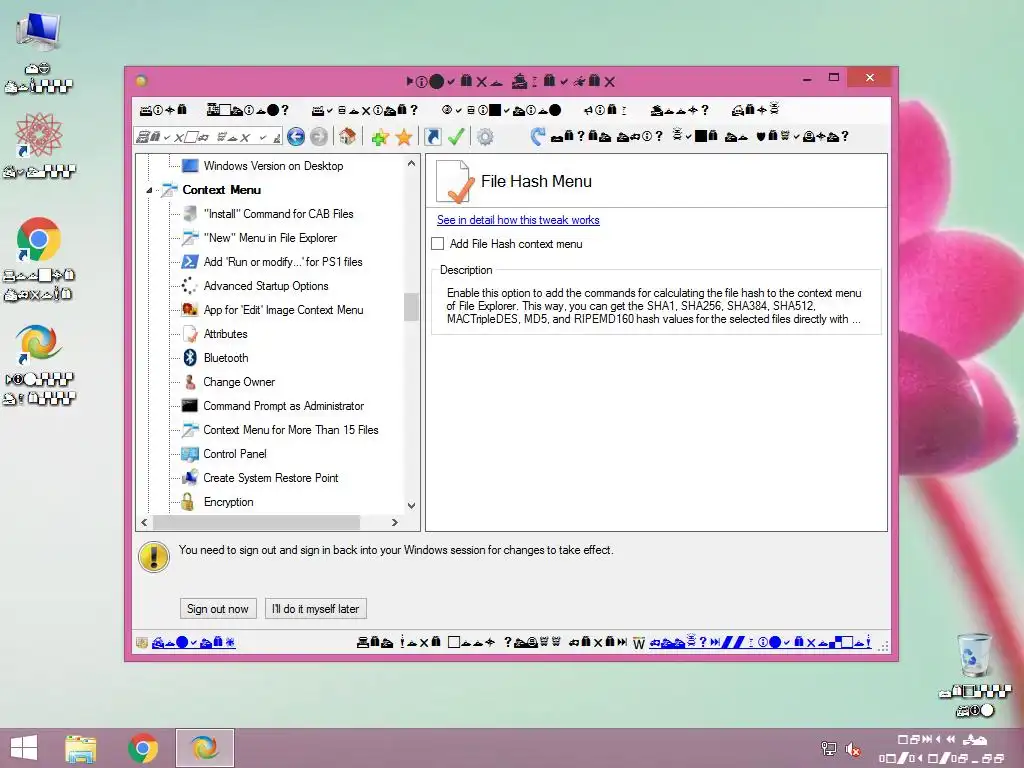
Task: Click the greyed Forward navigation arrow
Action: point(319,136)
